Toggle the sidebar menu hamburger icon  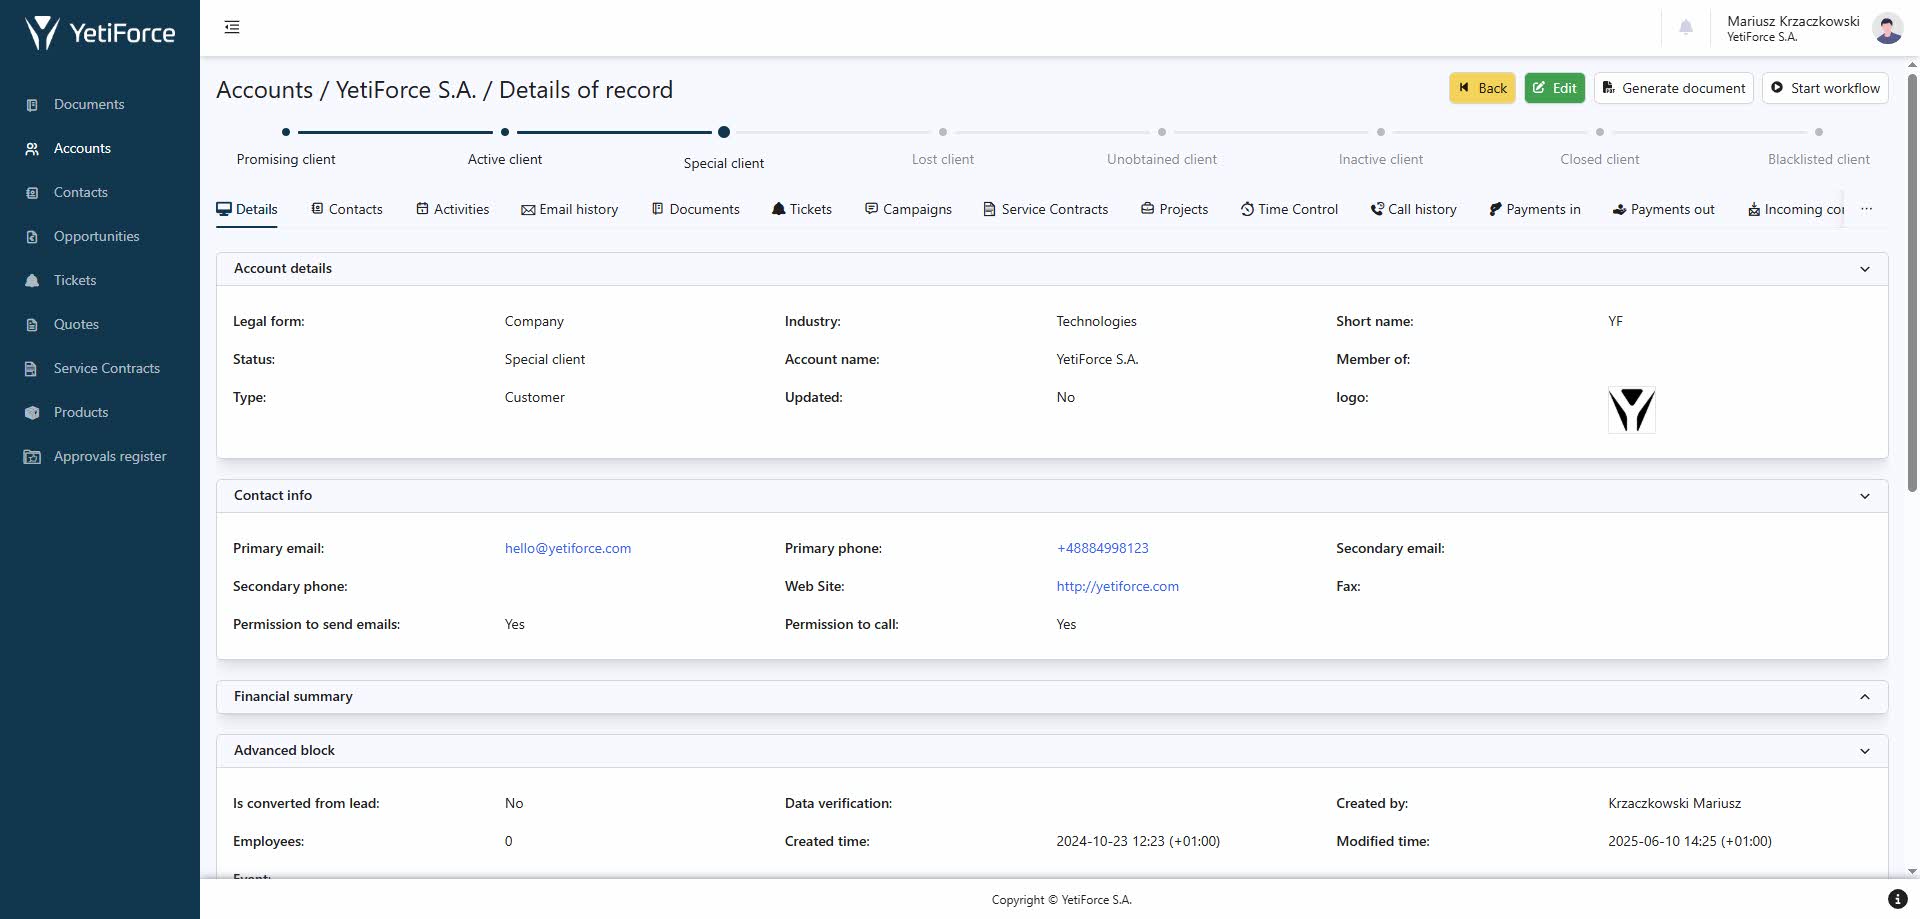pos(232,27)
